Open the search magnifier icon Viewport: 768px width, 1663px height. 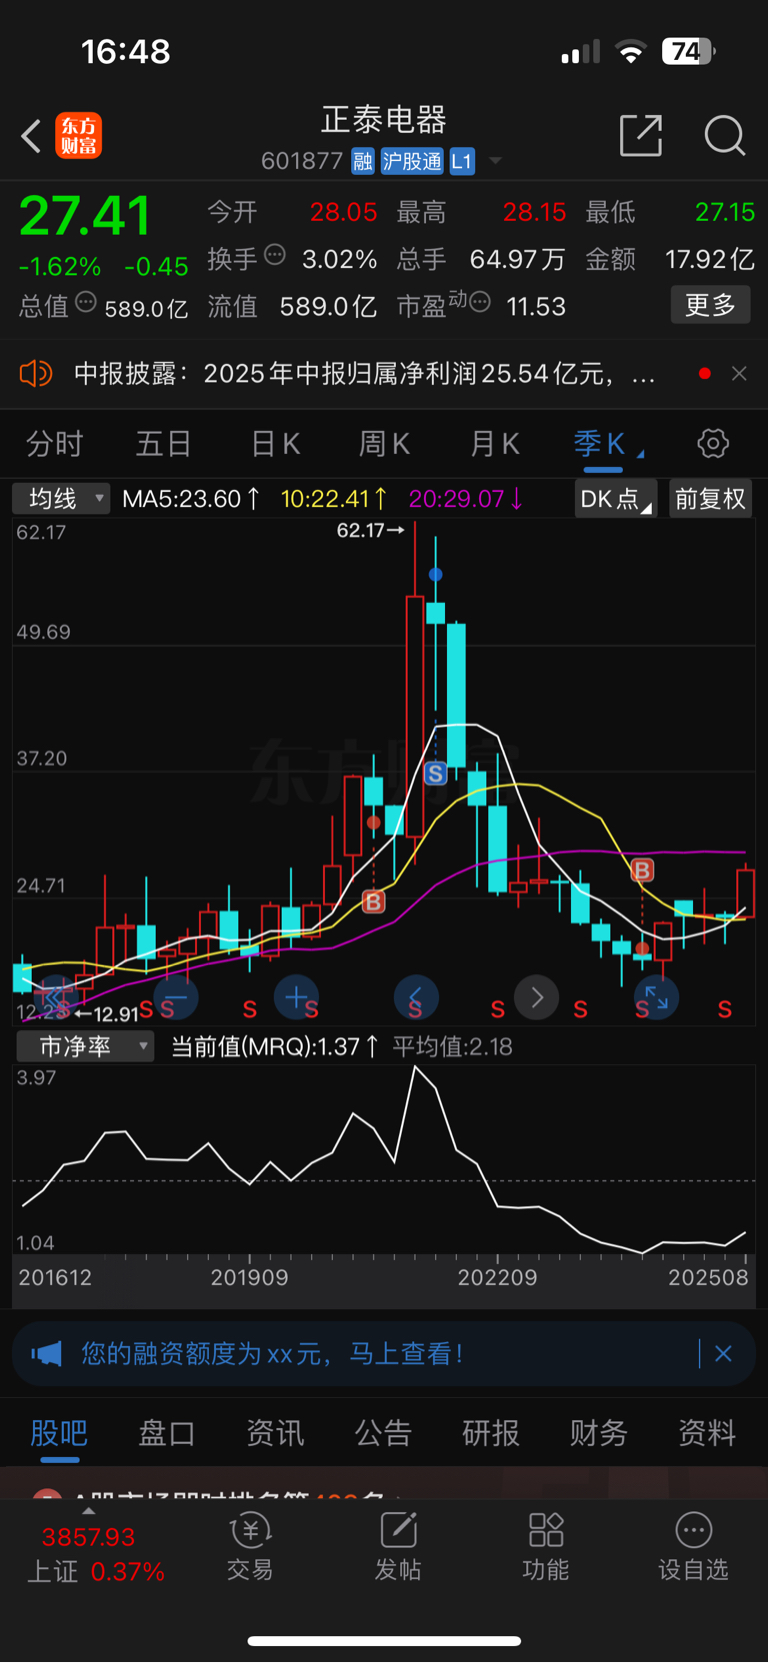(x=724, y=135)
